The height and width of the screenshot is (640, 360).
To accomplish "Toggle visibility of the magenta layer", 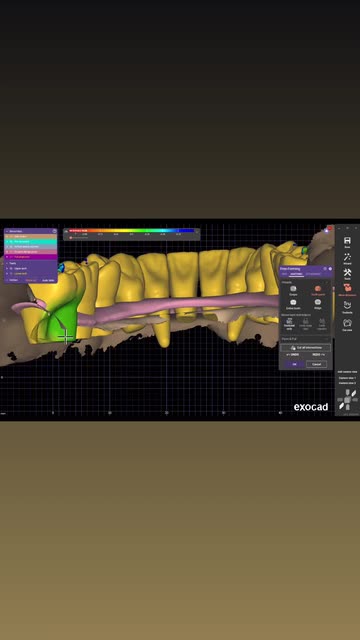I will pos(11,257).
